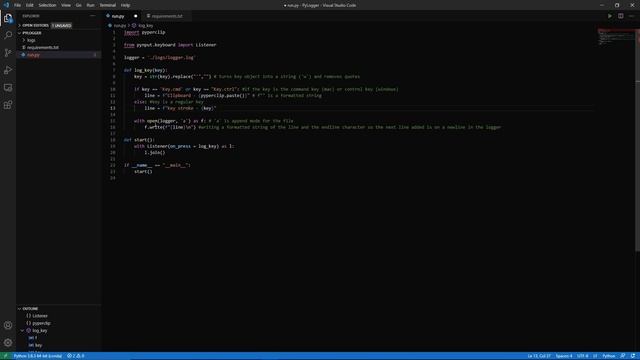Click the VS Code logo icon
640x360 pixels.
point(6,5)
